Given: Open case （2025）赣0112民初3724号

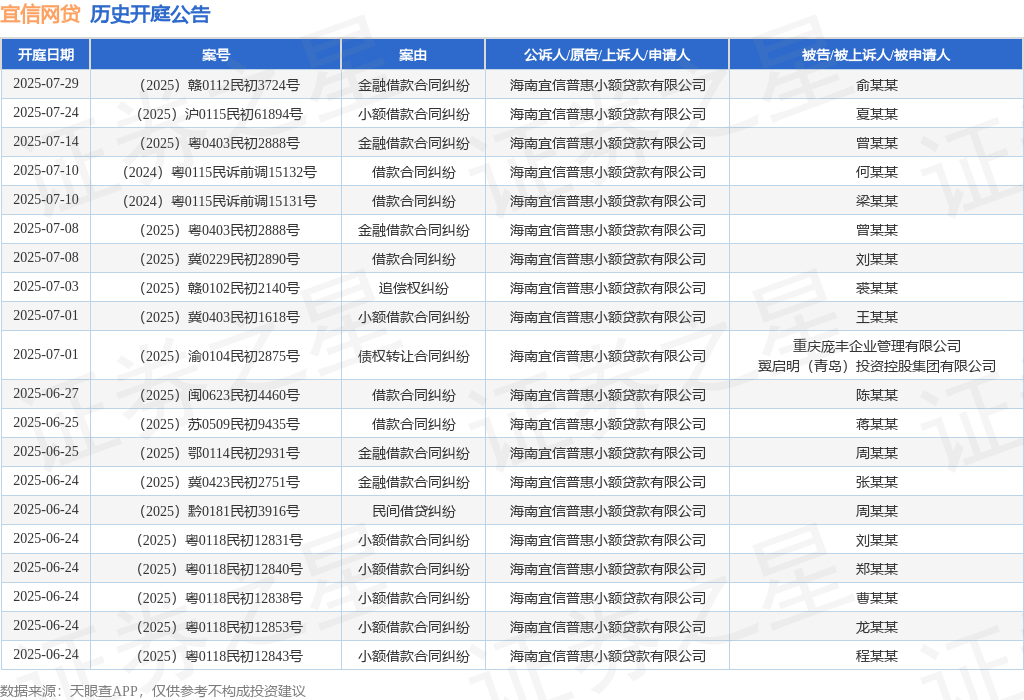Looking at the screenshot, I should tap(216, 85).
